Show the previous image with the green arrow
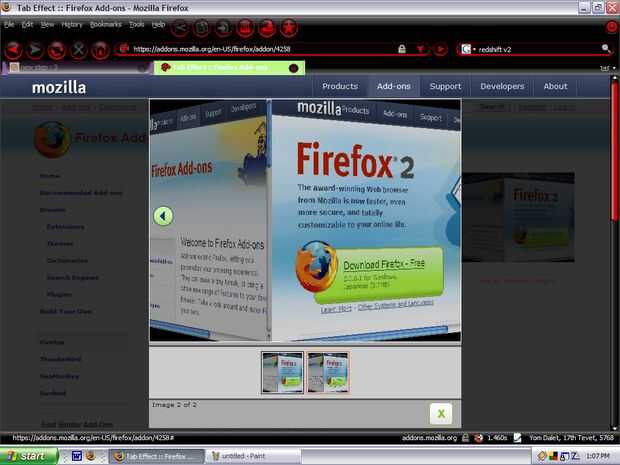This screenshot has height=465, width=620. click(163, 216)
